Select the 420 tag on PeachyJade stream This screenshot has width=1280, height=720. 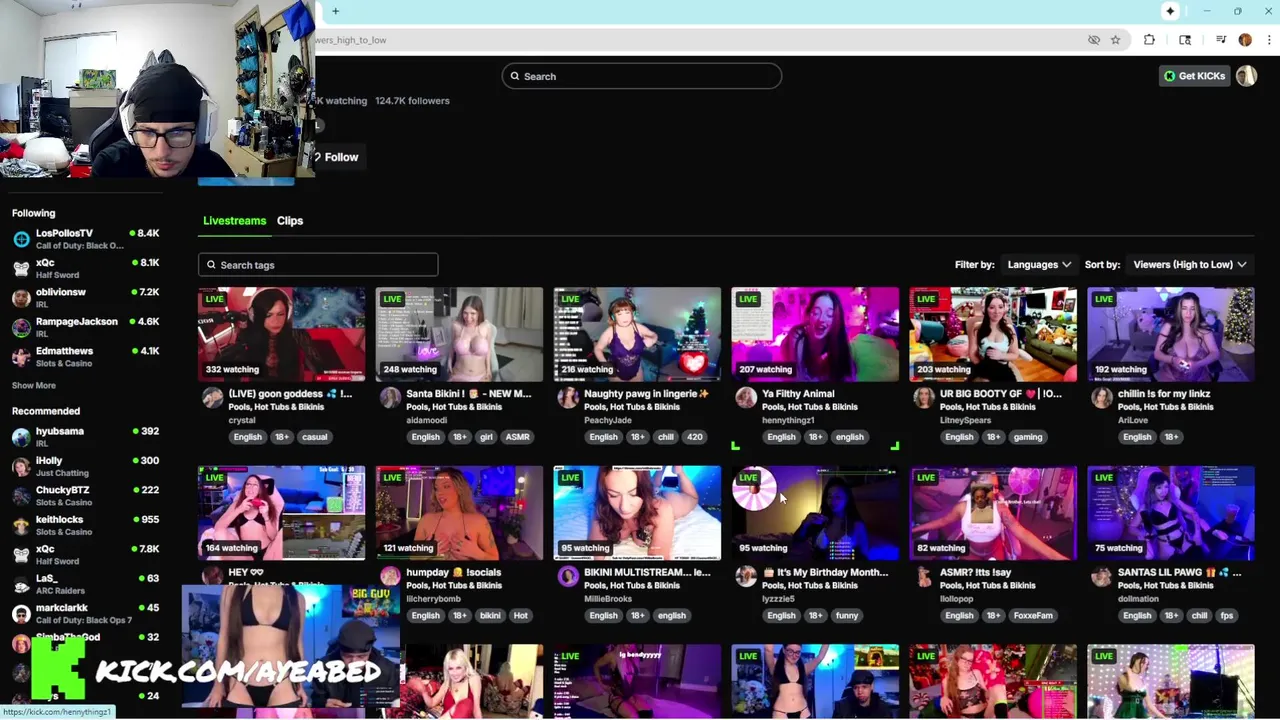694,437
